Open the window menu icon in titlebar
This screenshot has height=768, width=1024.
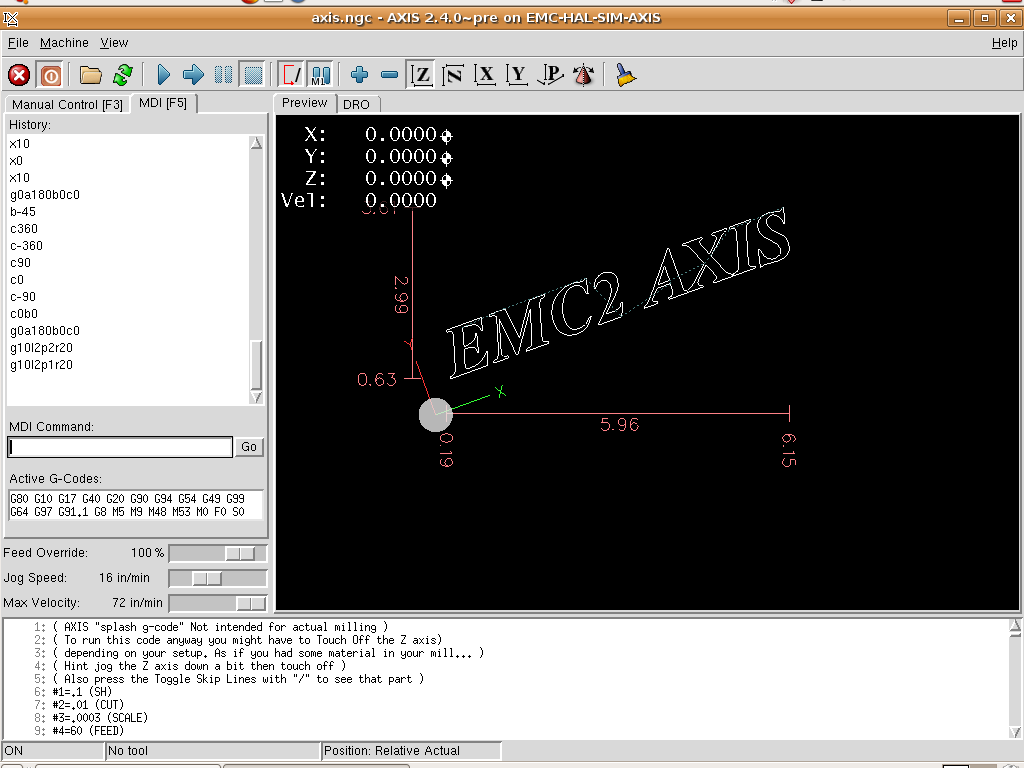click(10, 18)
